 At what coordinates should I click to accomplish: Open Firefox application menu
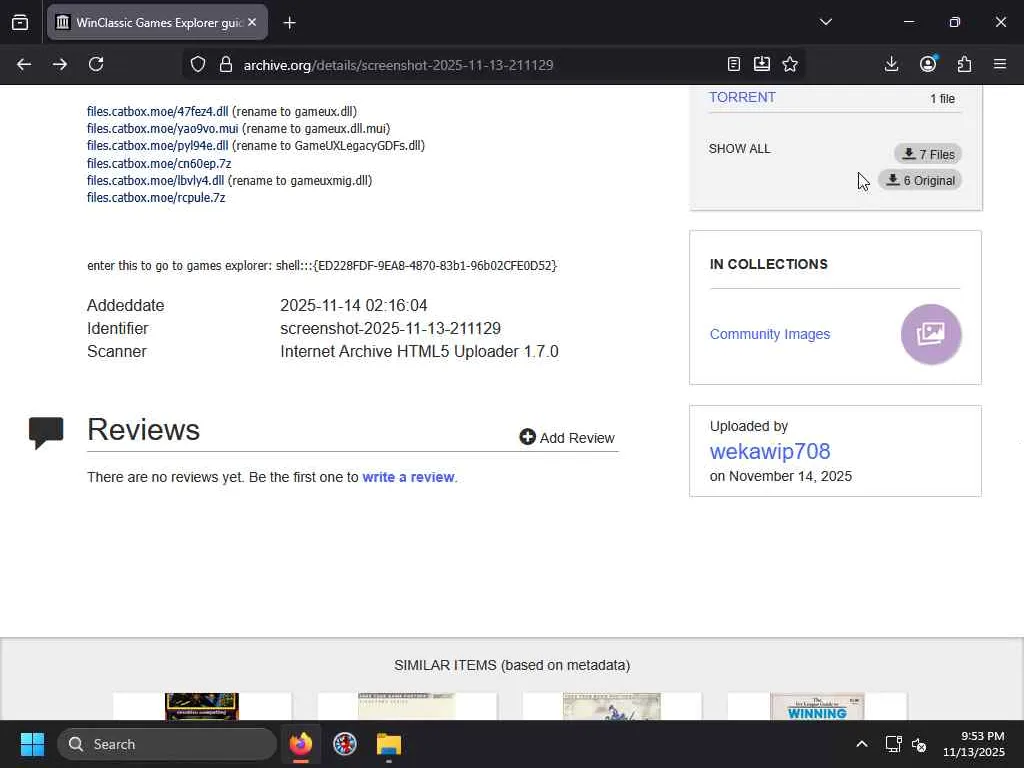[1000, 64]
